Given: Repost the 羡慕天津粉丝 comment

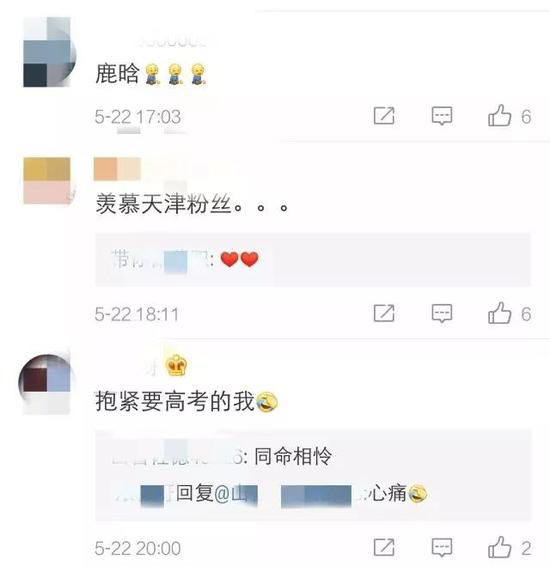Looking at the screenshot, I should point(384,313).
